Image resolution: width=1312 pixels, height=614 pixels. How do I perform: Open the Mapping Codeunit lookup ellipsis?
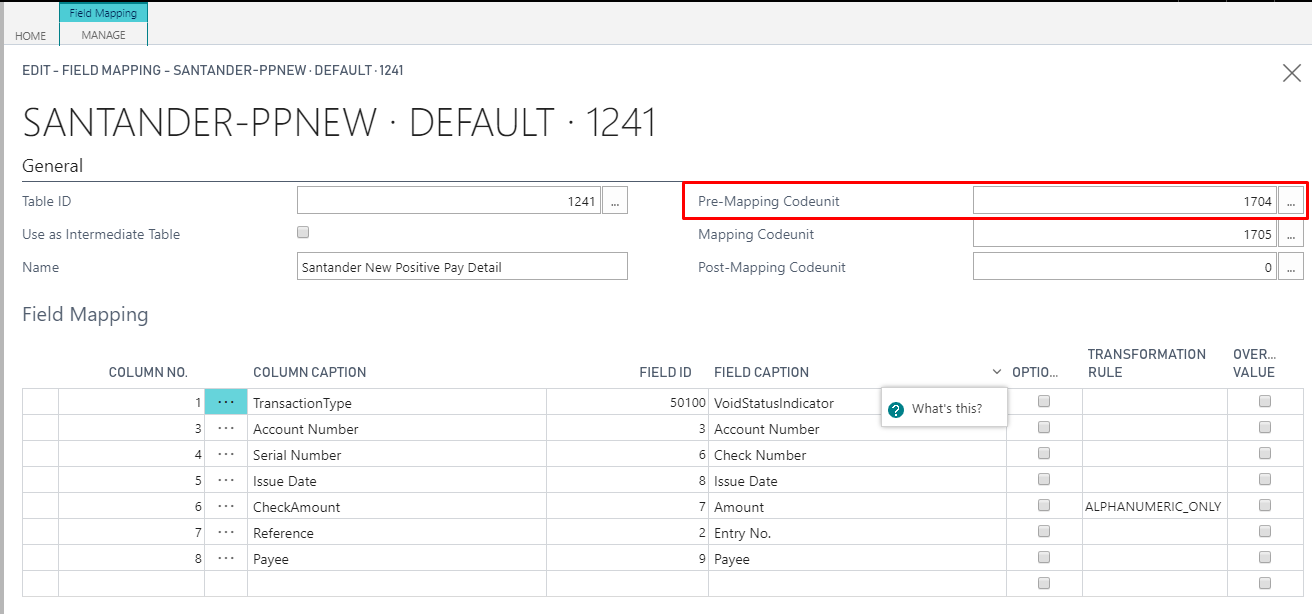coord(1291,235)
